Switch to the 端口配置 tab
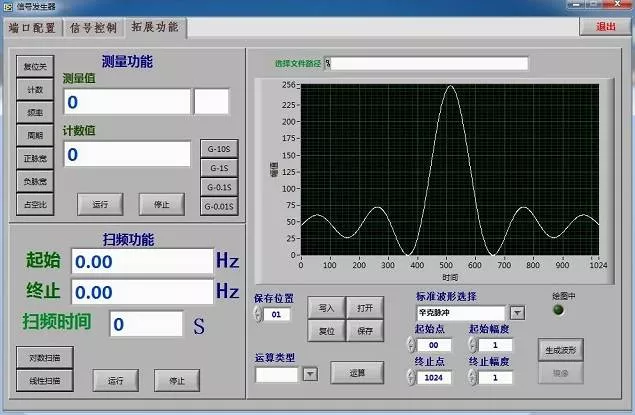This screenshot has height=415, width=635. [33, 28]
